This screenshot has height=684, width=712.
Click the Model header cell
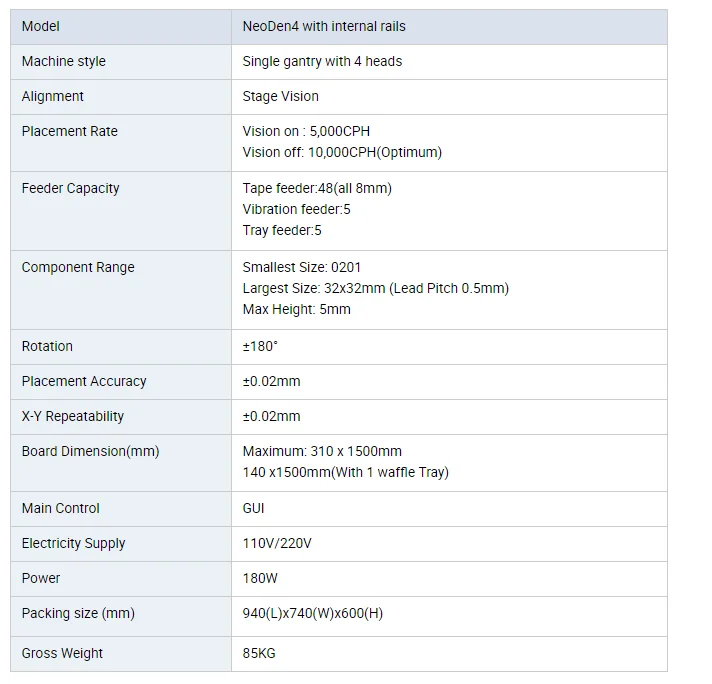point(120,27)
